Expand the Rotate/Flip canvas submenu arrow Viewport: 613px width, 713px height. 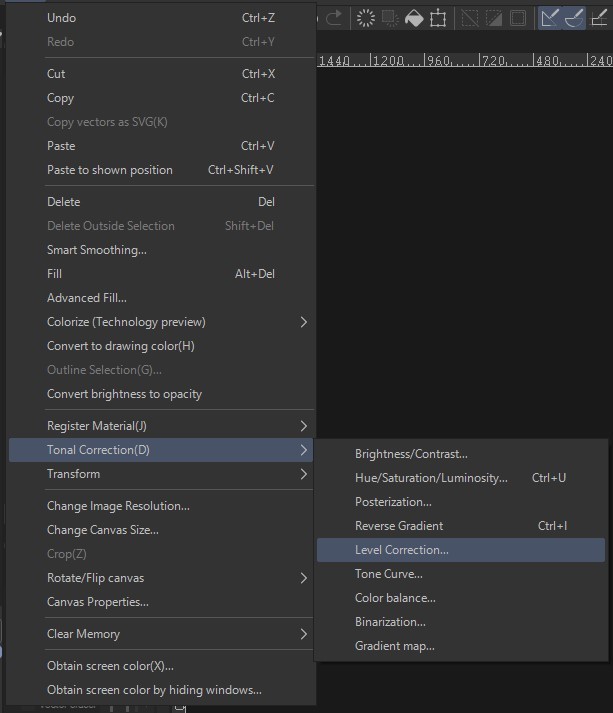[304, 578]
